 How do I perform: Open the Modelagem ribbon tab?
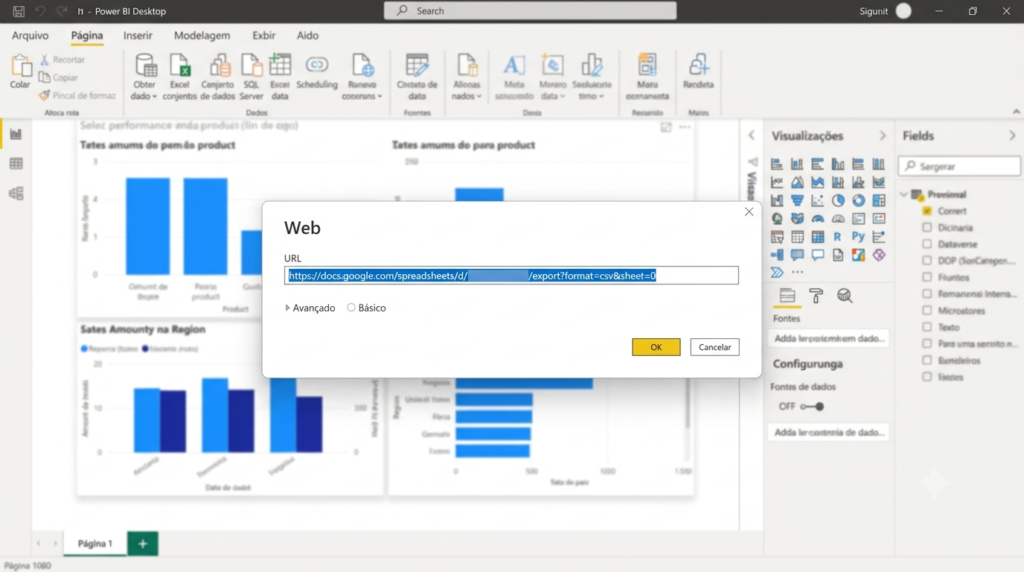pos(202,35)
